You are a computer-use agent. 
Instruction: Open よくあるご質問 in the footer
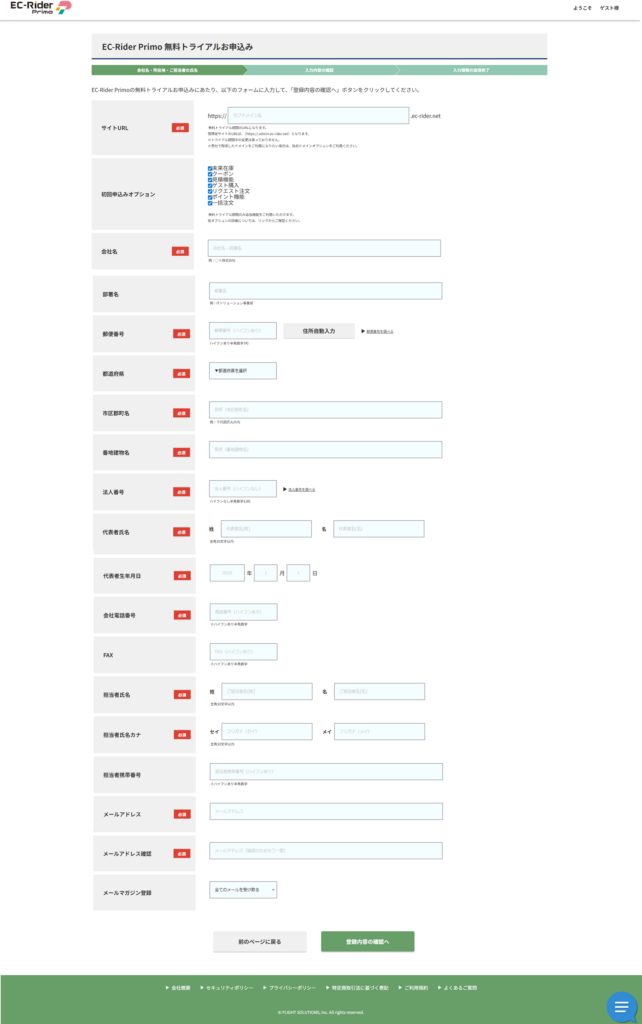click(x=459, y=987)
